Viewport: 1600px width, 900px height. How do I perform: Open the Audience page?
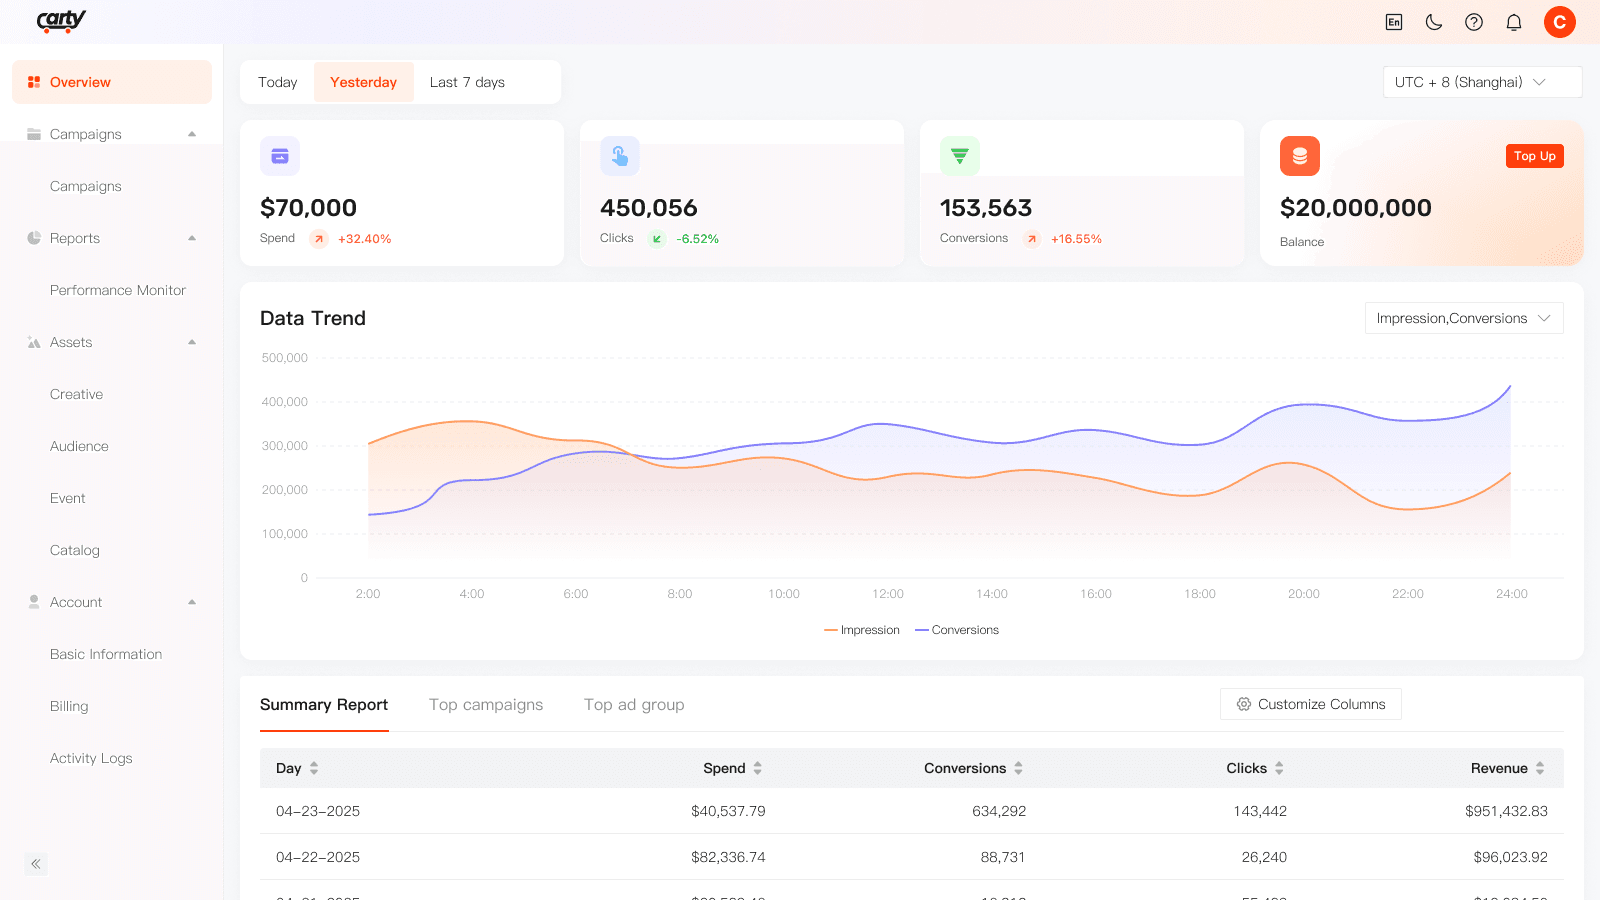(80, 446)
